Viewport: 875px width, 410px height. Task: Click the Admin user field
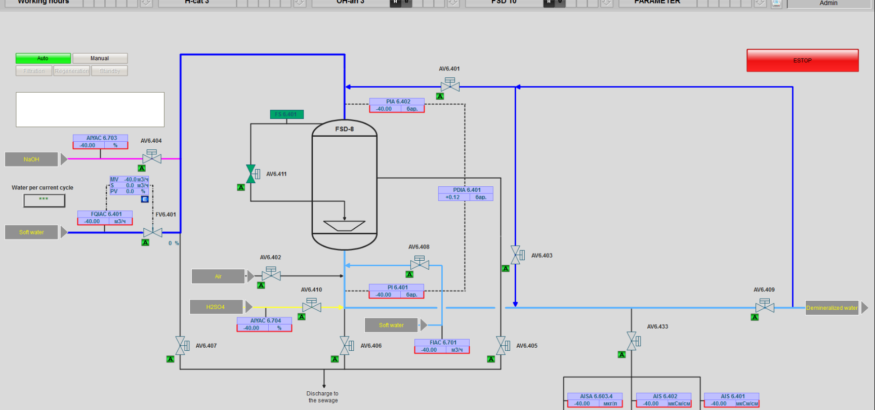[829, 3]
